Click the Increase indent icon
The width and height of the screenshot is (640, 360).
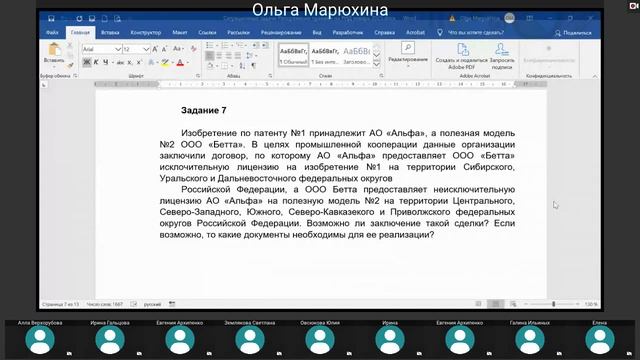click(265, 45)
